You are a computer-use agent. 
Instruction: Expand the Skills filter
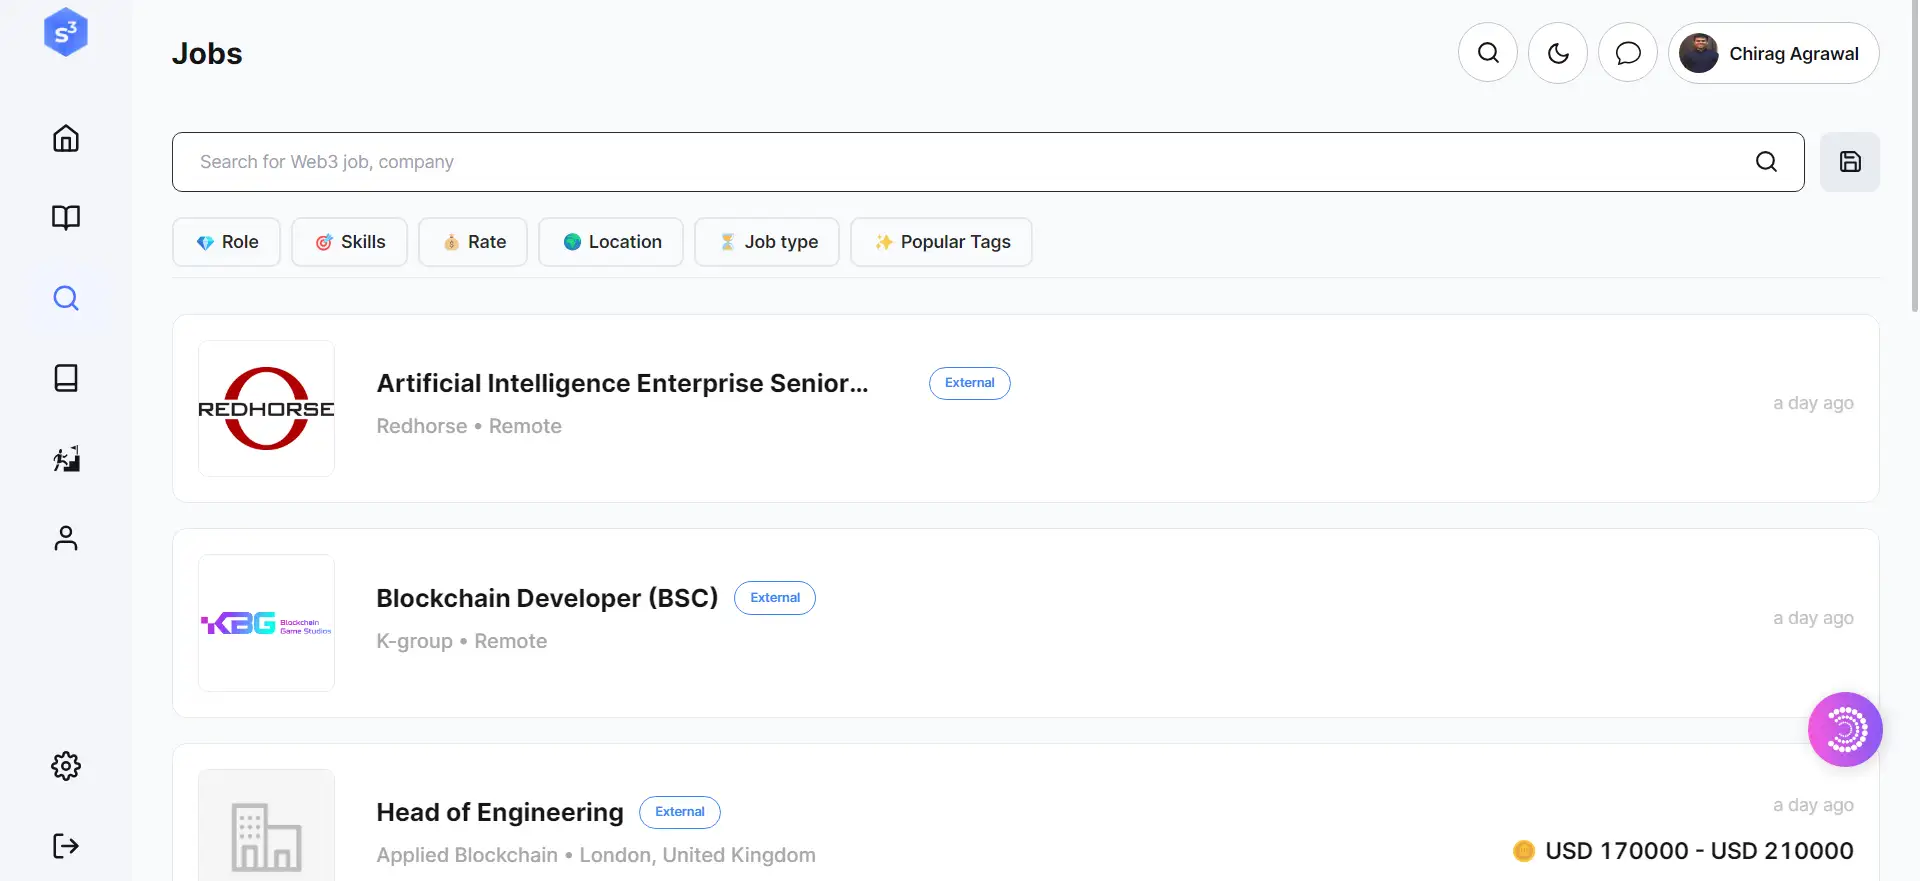[350, 242]
